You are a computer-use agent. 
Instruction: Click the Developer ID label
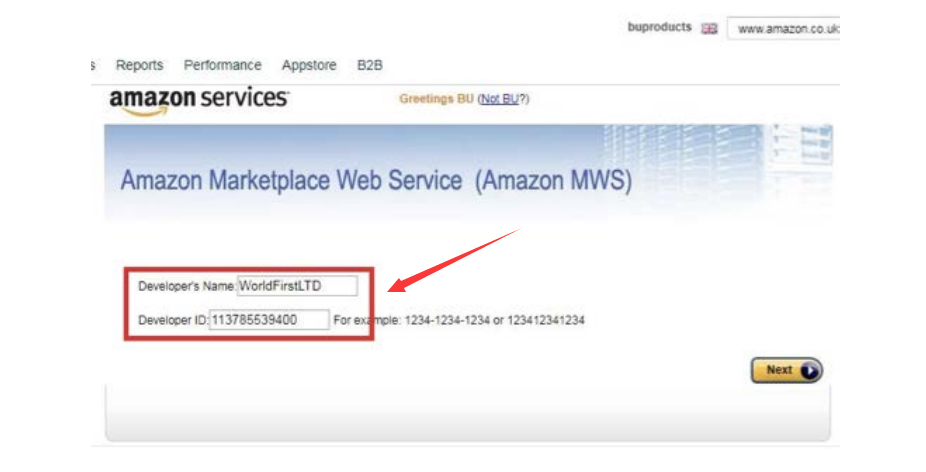click(x=173, y=320)
